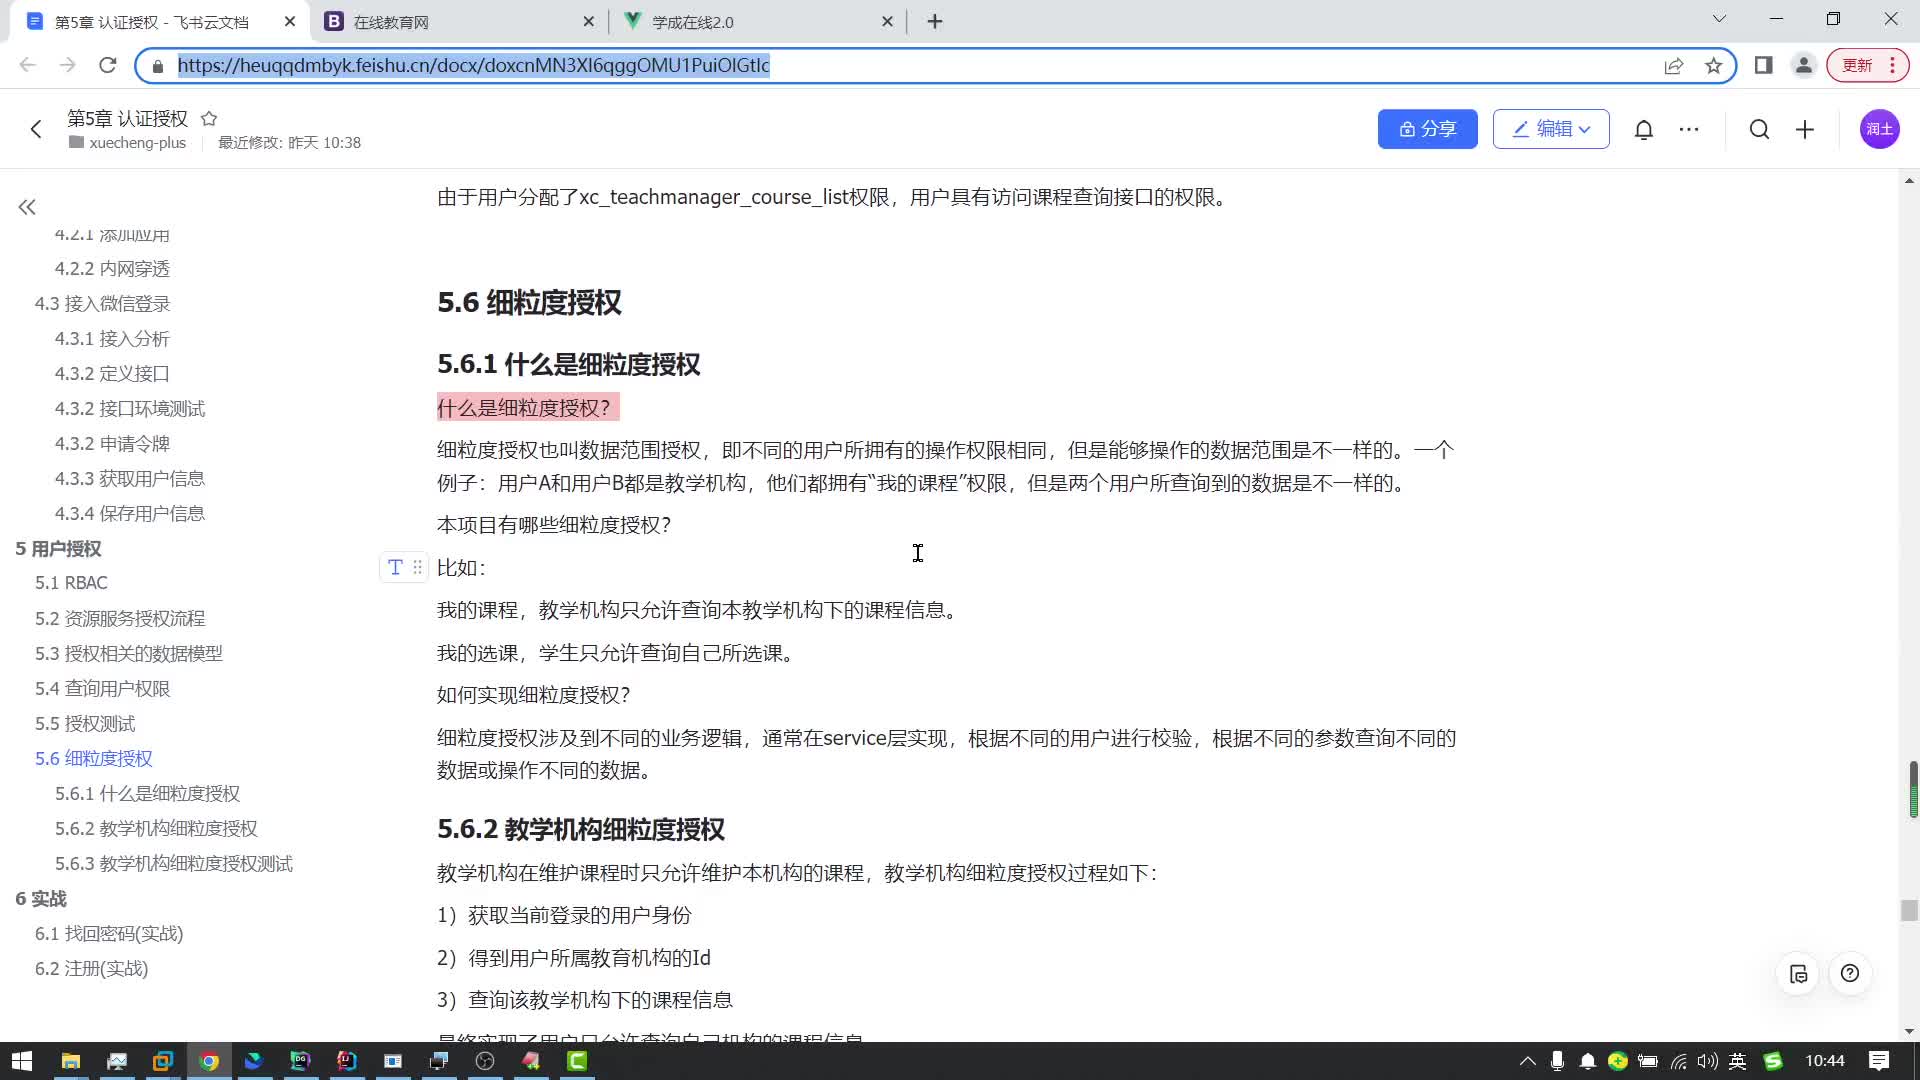Screen dimensions: 1920x1080
Task: Open browser tab list chevron
Action: (x=1719, y=19)
